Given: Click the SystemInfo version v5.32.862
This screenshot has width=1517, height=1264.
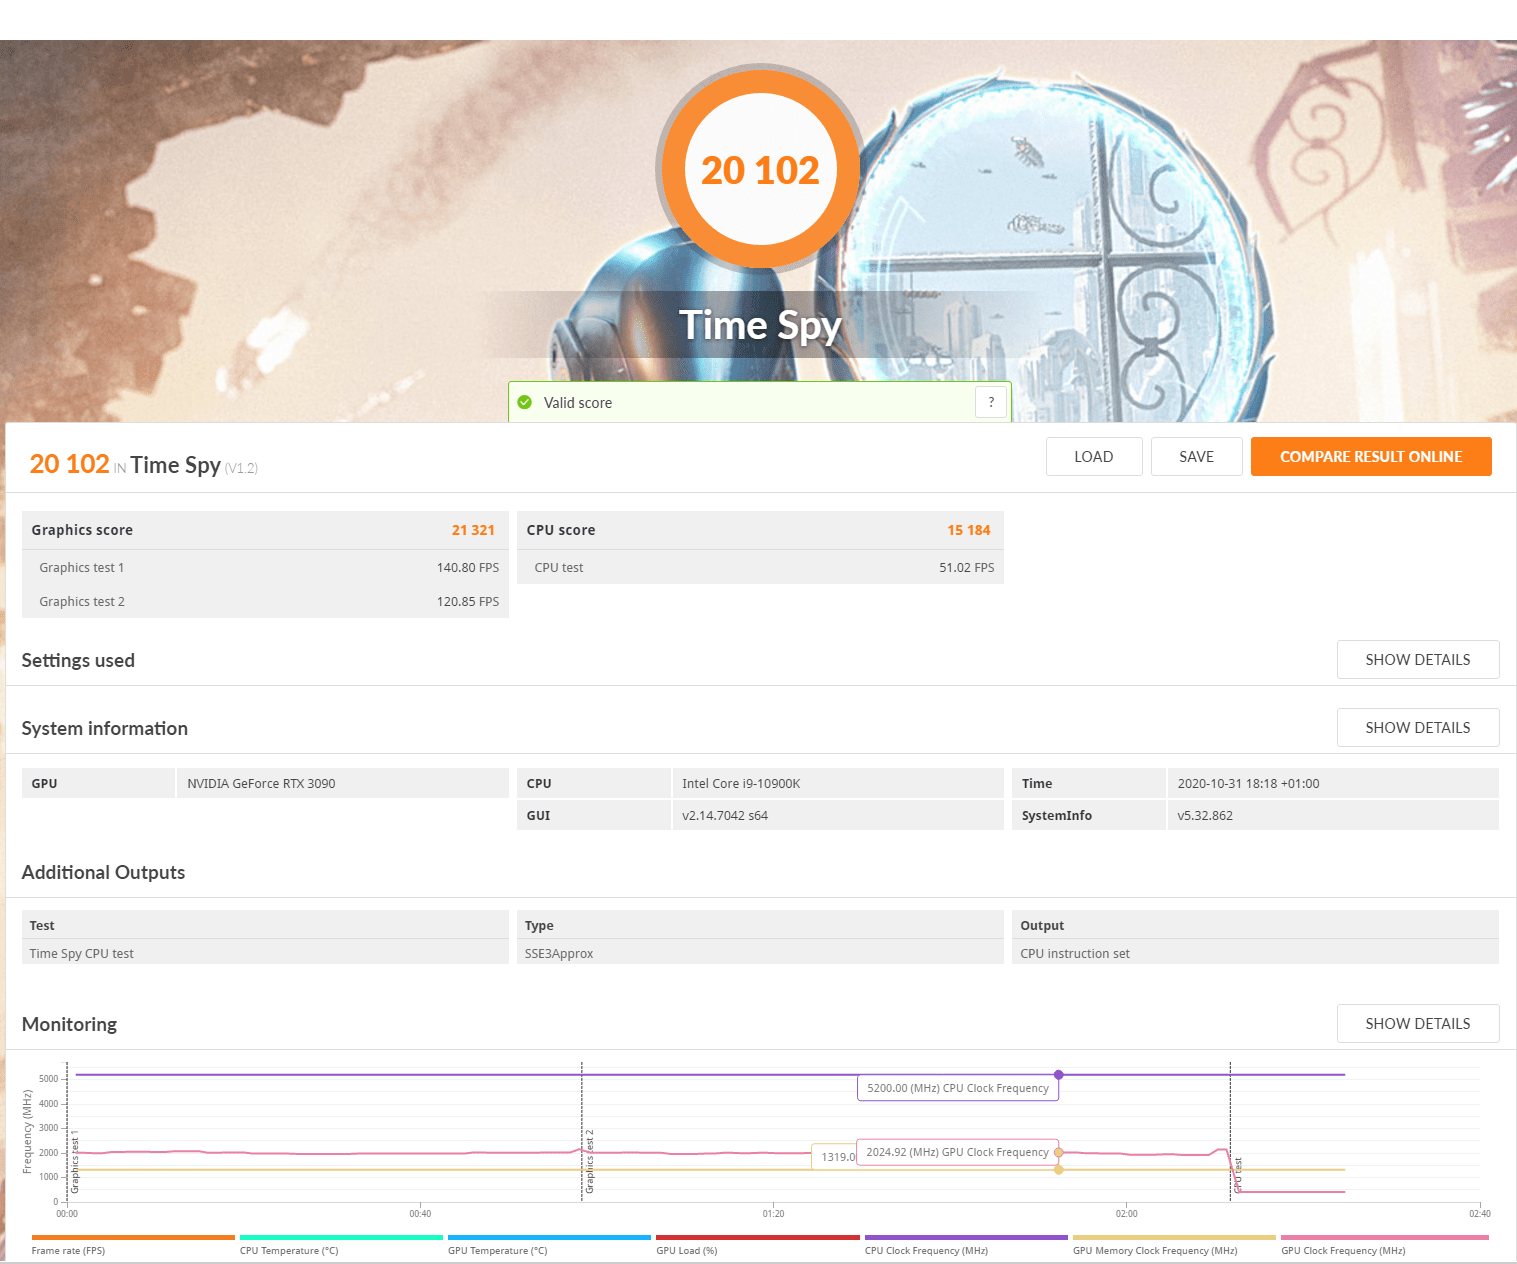Looking at the screenshot, I should click(1205, 815).
